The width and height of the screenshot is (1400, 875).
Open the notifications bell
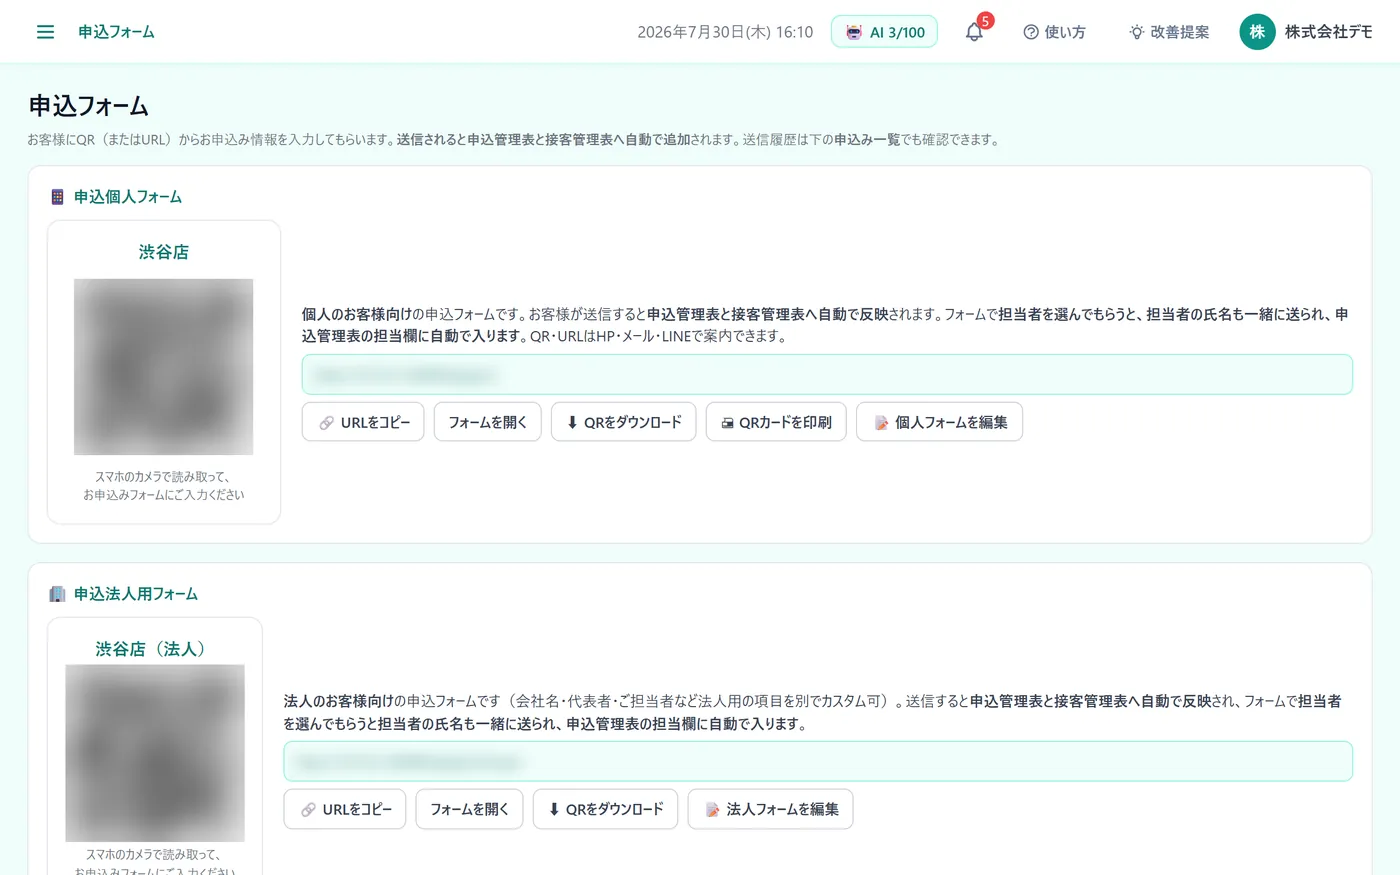974,32
